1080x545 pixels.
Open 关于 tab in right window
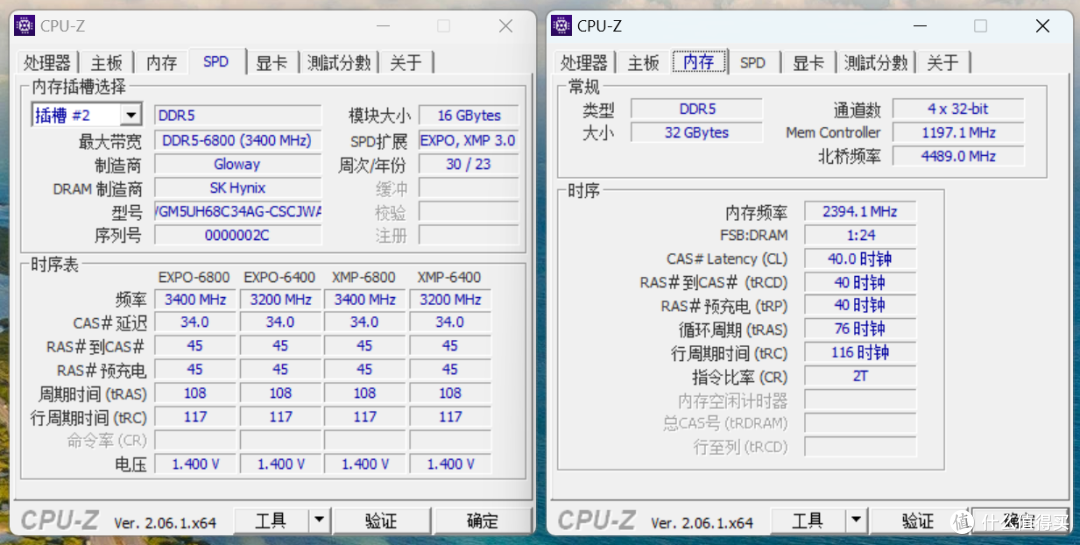[942, 63]
